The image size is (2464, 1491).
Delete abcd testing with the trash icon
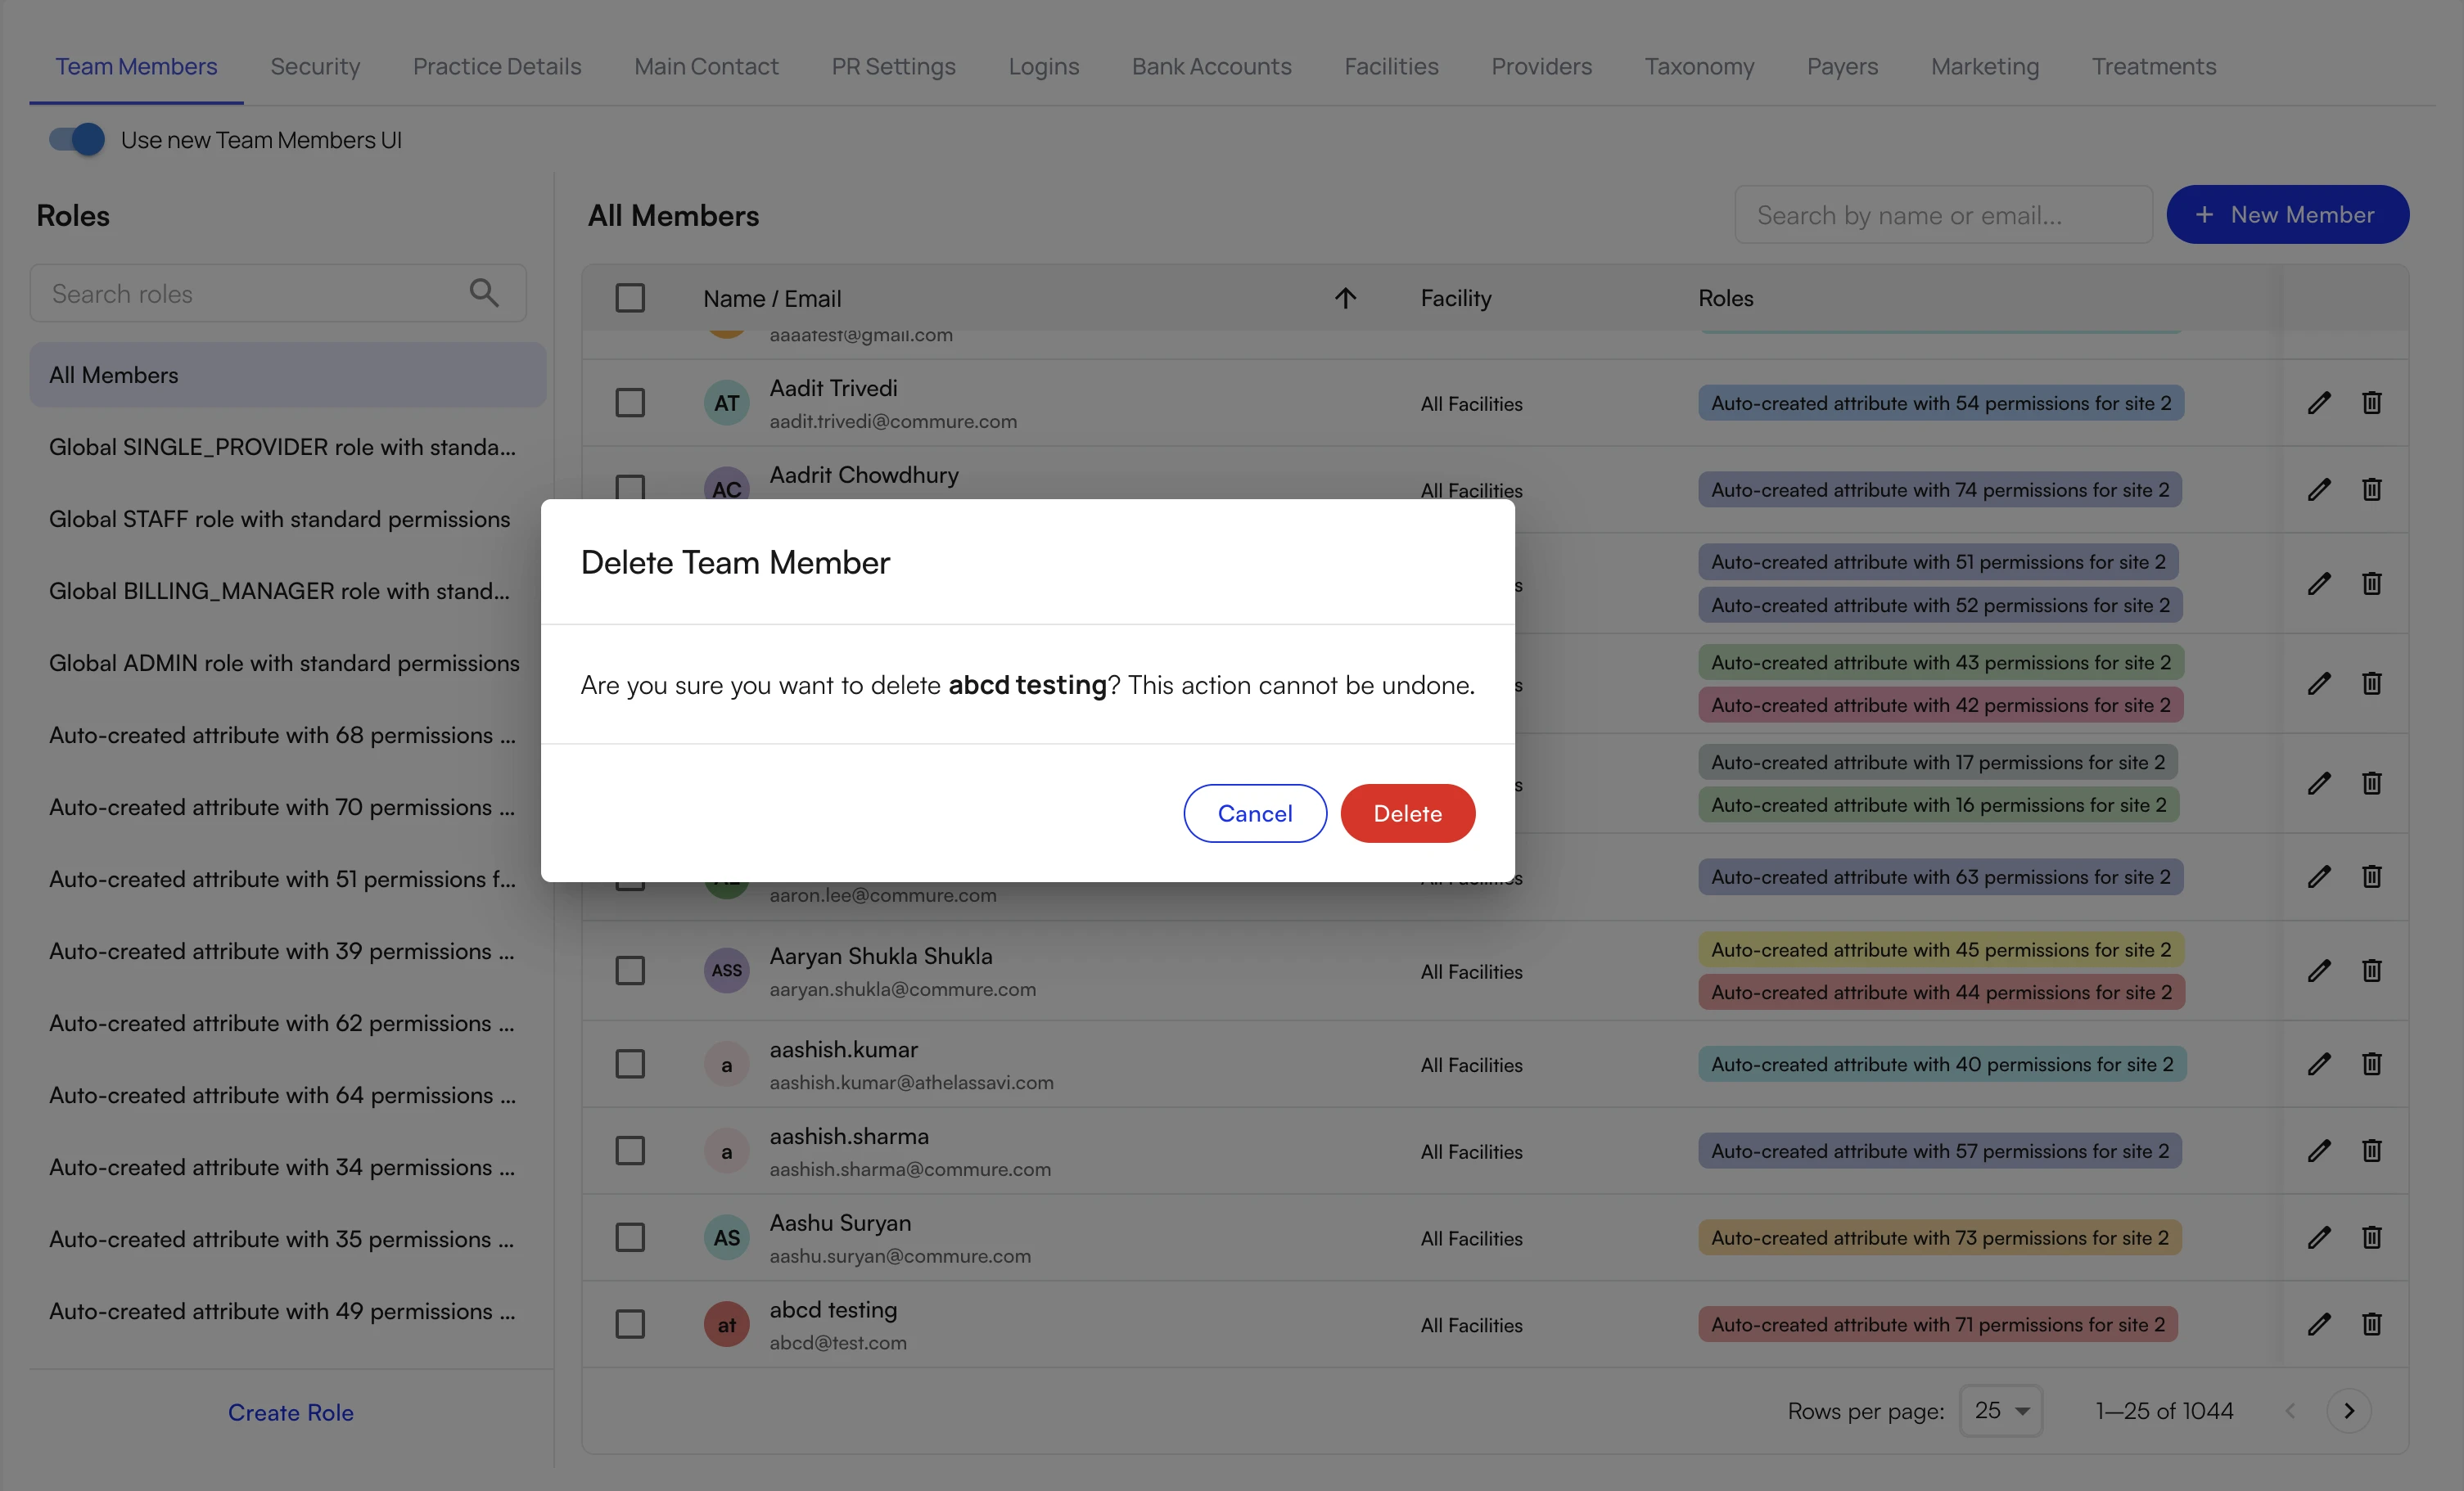[2371, 1324]
